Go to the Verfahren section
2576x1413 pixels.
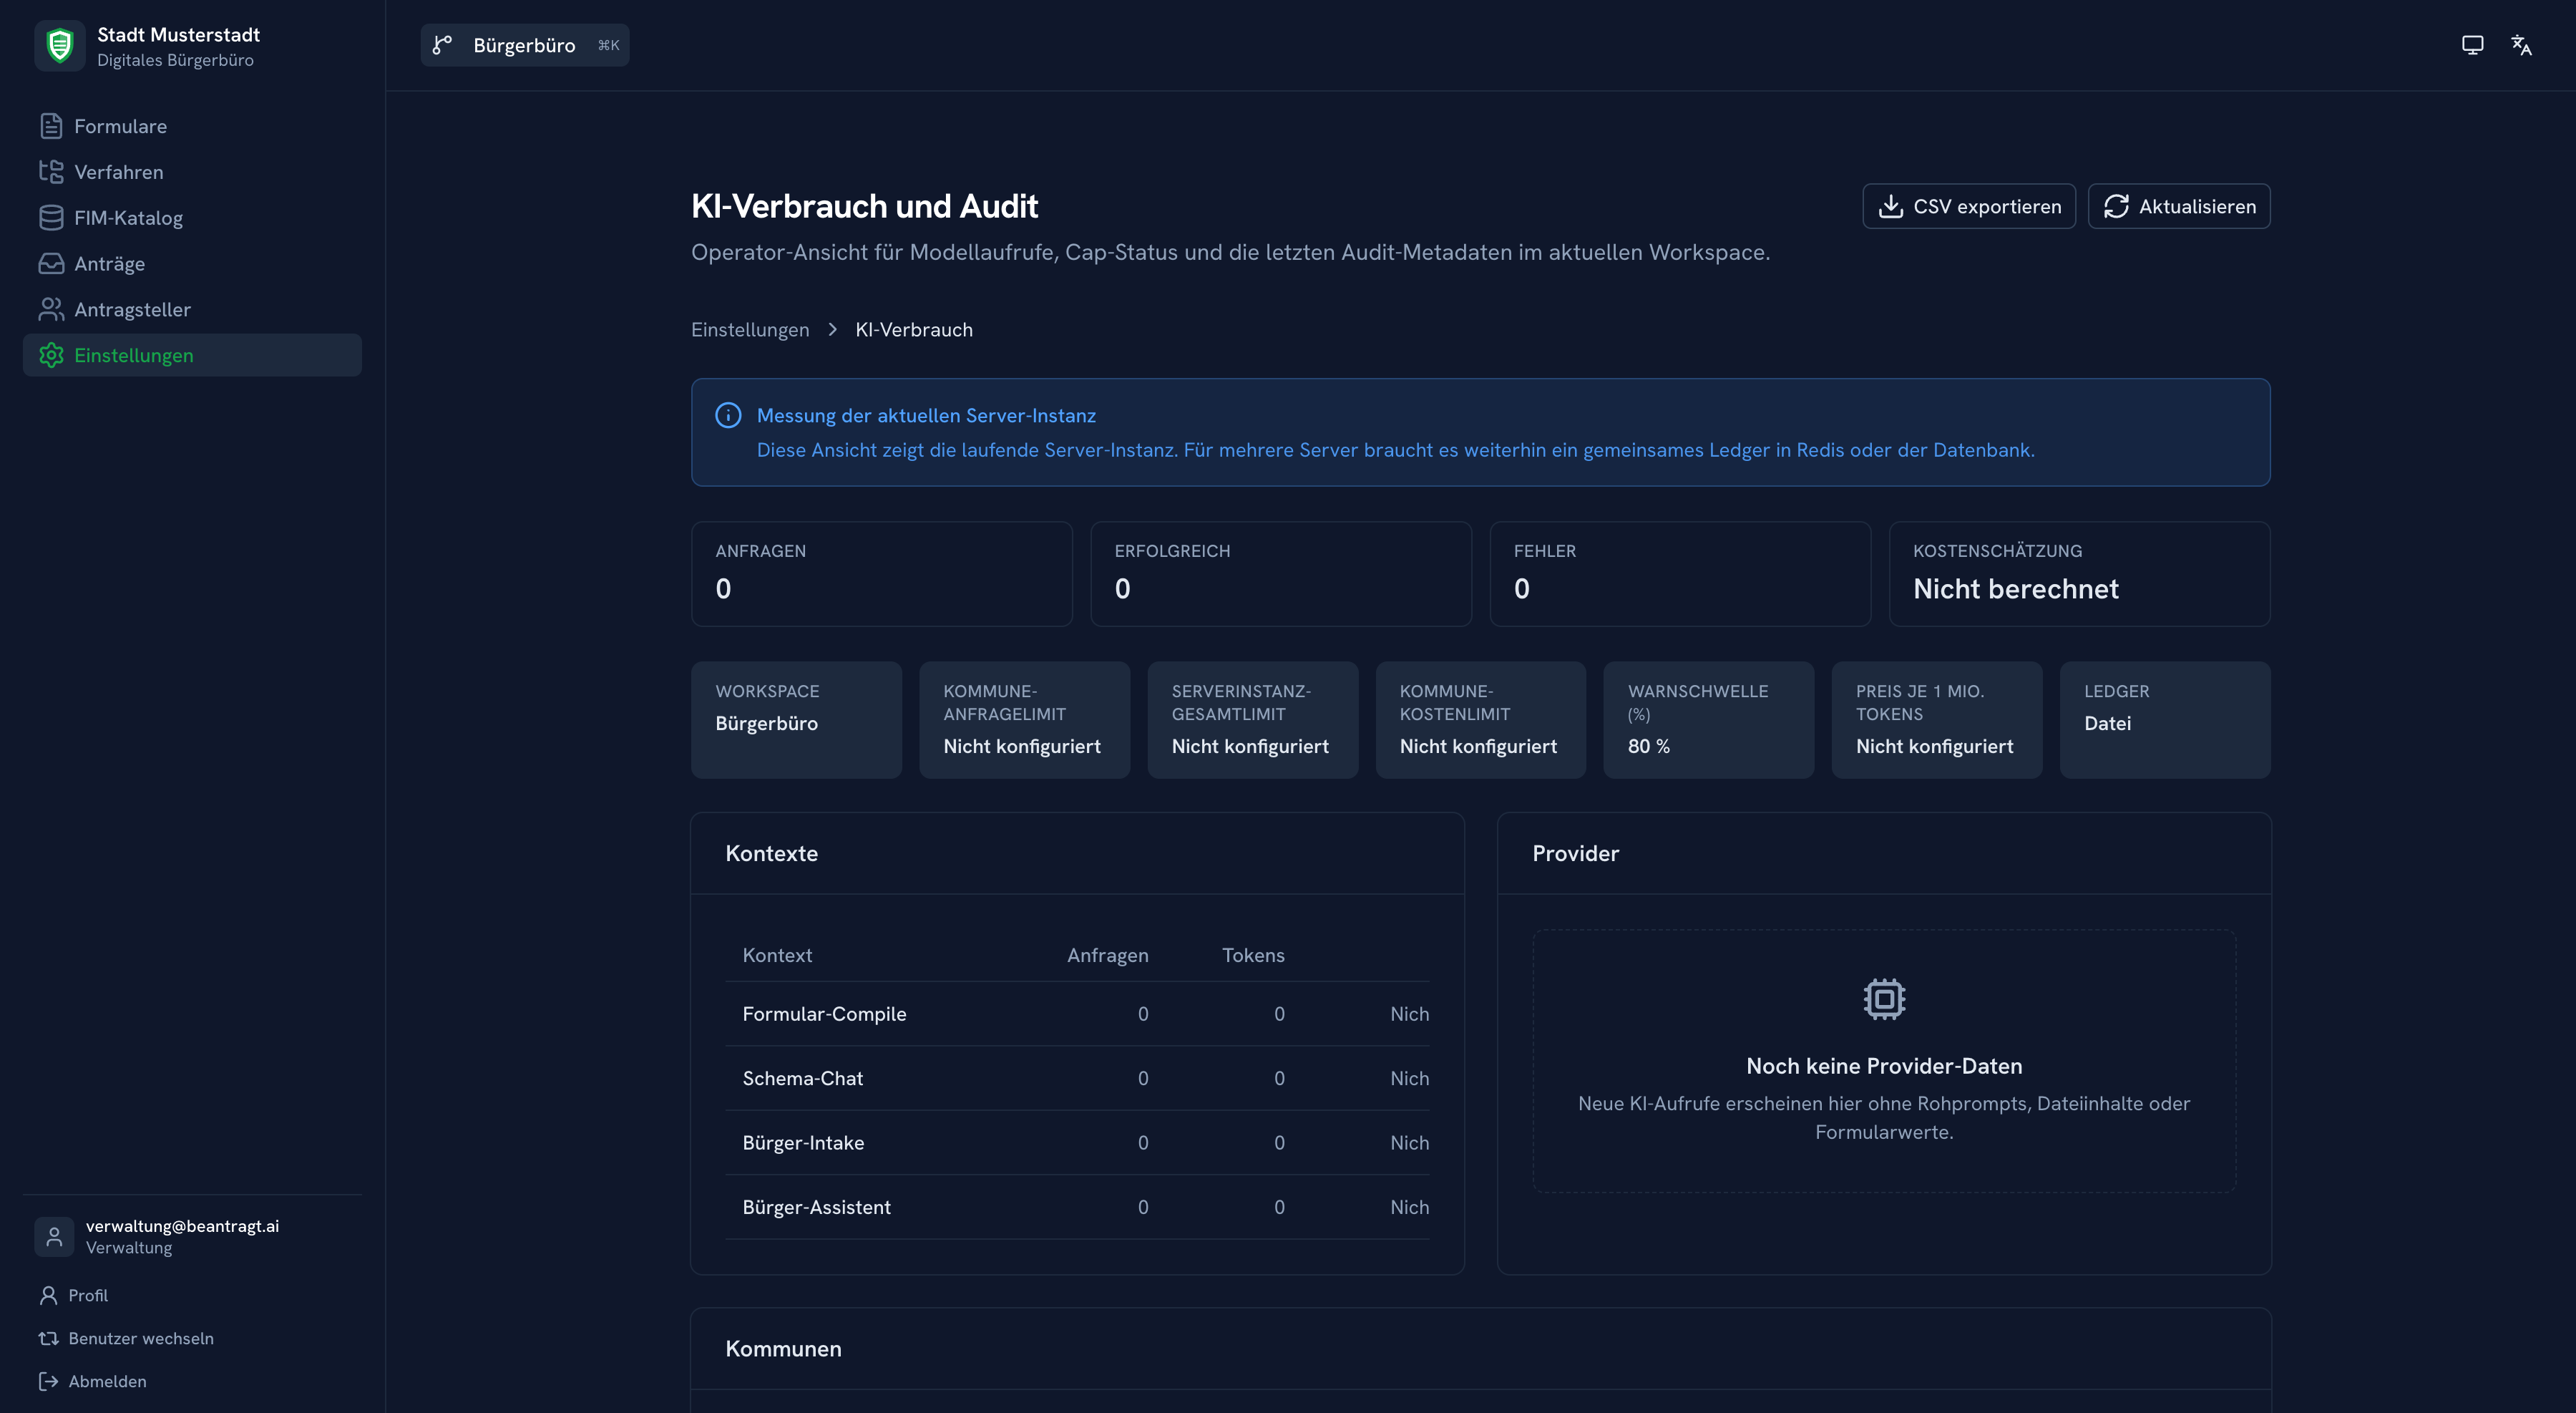click(192, 172)
